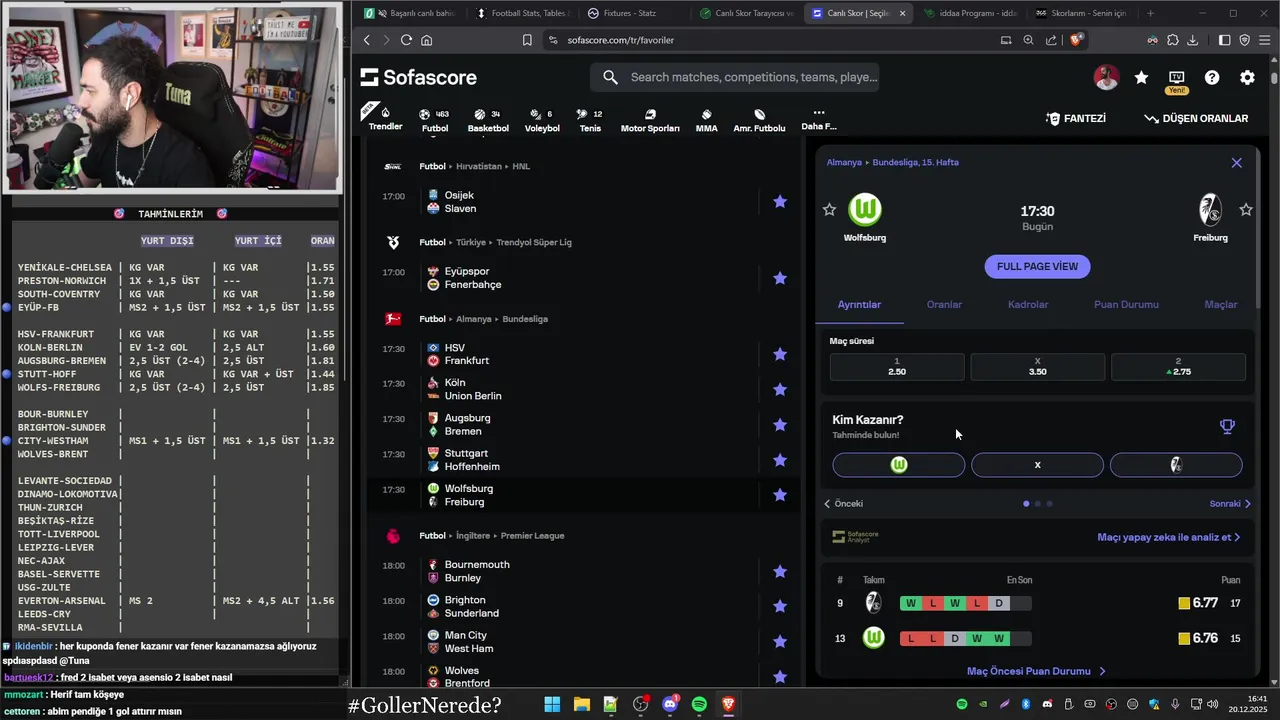1280x720 pixels.
Task: Select Motor Sporları category
Action: [650, 120]
